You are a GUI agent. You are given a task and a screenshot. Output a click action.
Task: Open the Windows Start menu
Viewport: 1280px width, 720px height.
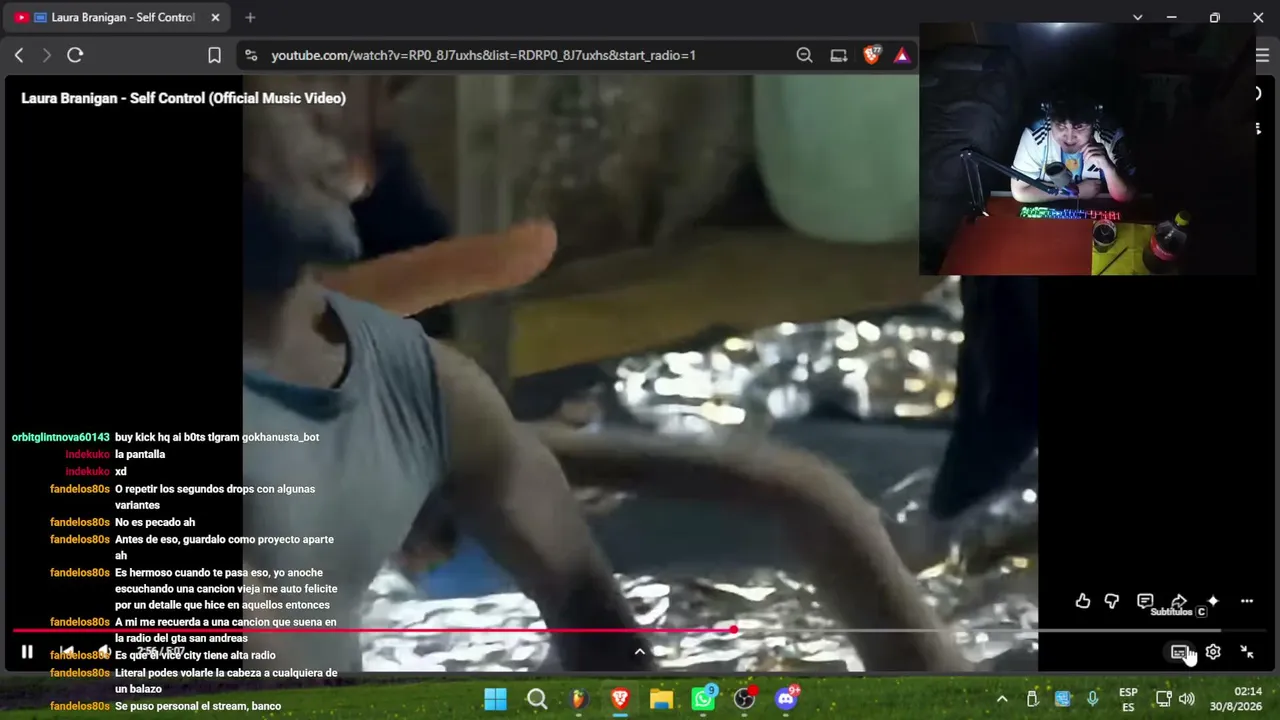[495, 699]
